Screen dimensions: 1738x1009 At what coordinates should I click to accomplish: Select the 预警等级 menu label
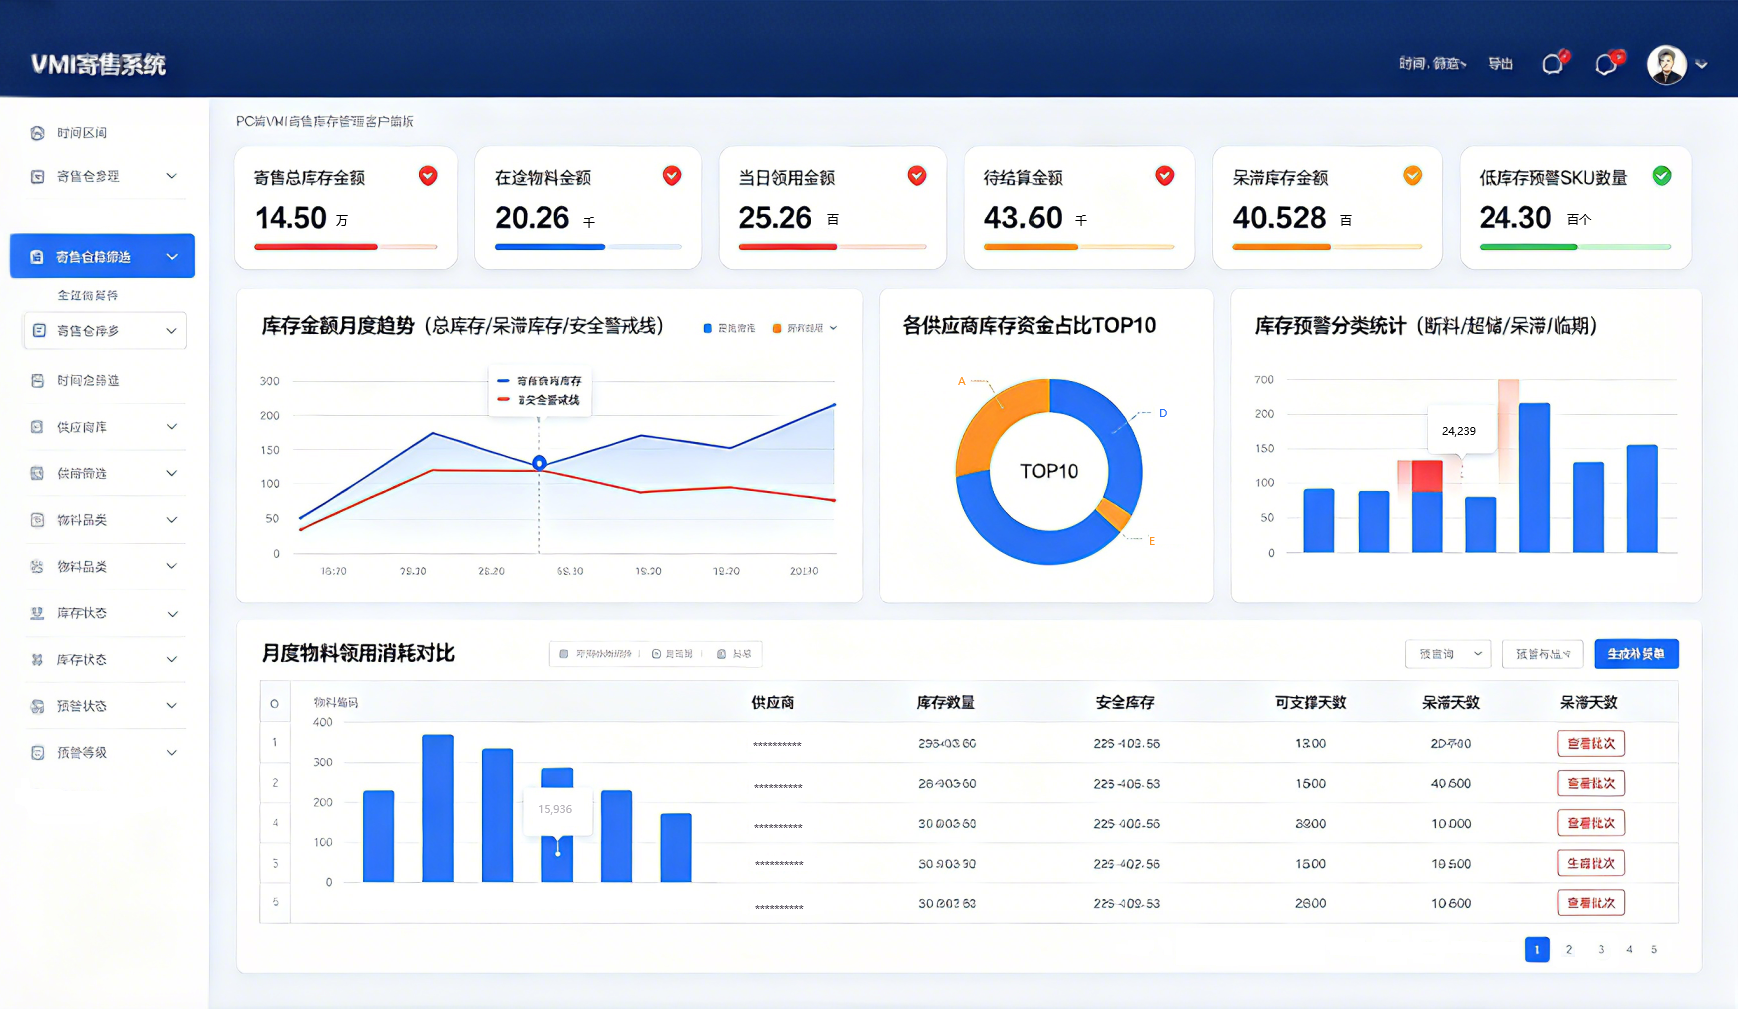pyautogui.click(x=82, y=753)
